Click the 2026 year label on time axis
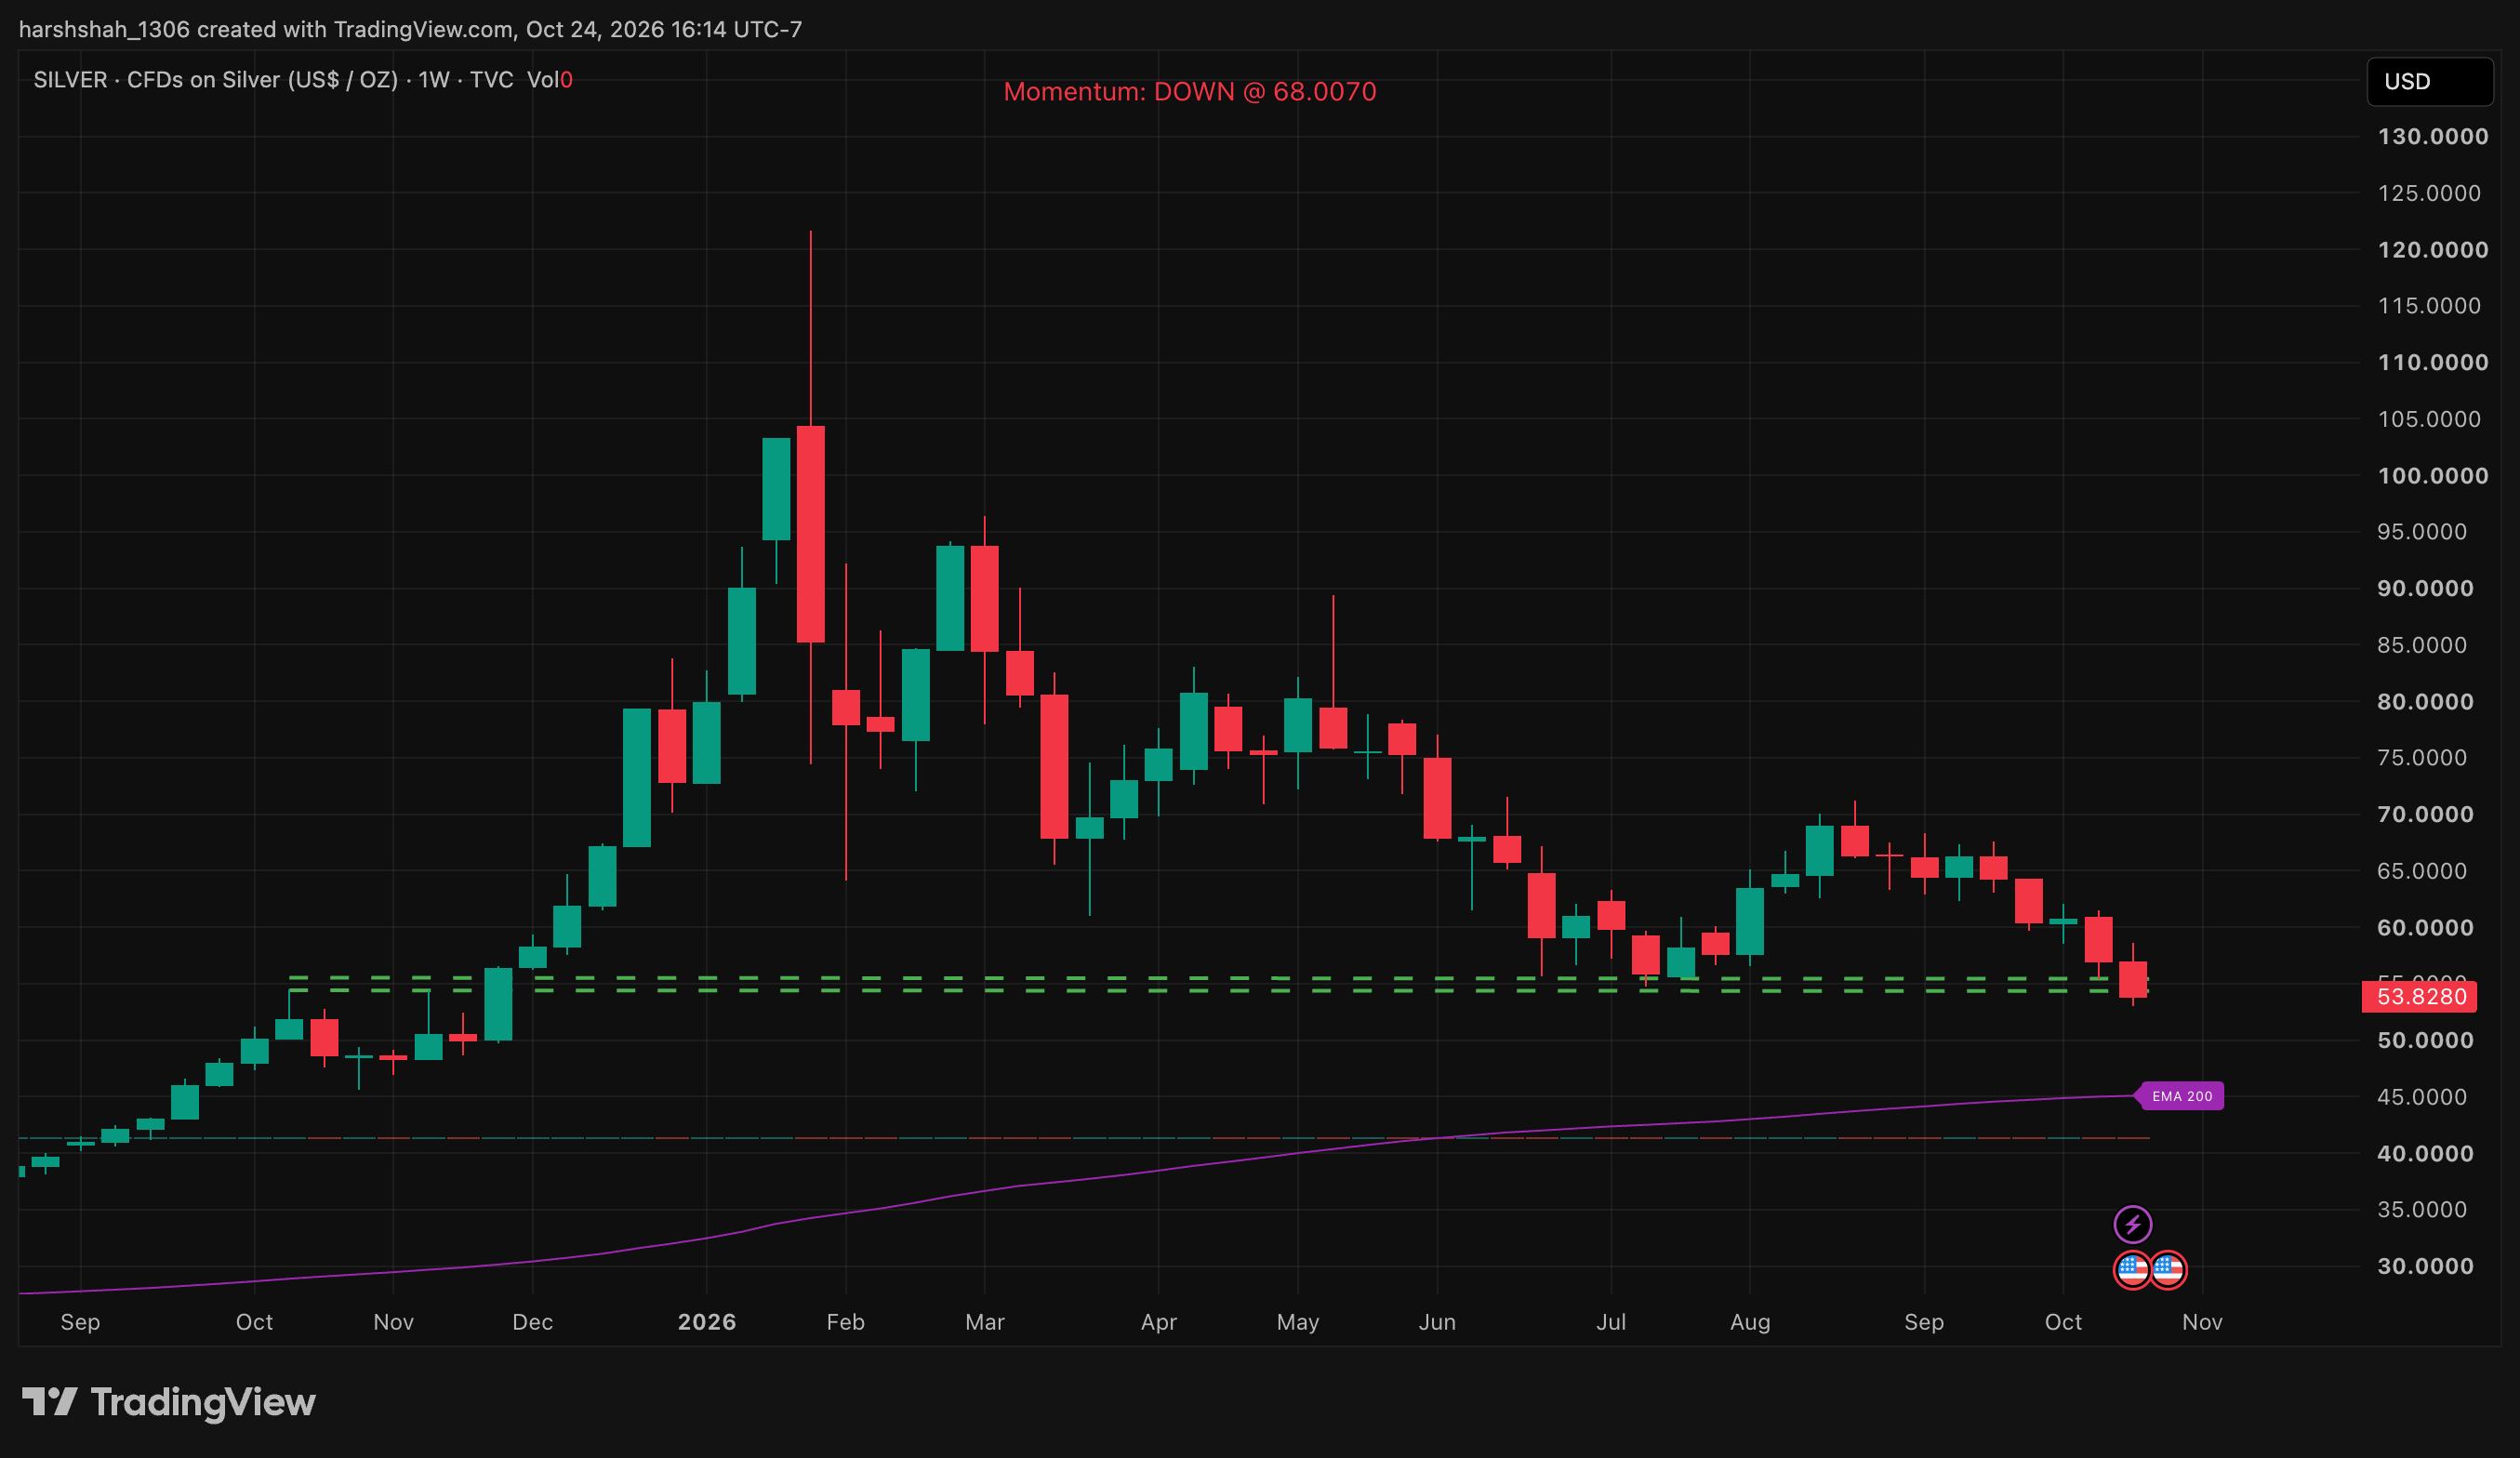The width and height of the screenshot is (2520, 1458). tap(707, 1322)
